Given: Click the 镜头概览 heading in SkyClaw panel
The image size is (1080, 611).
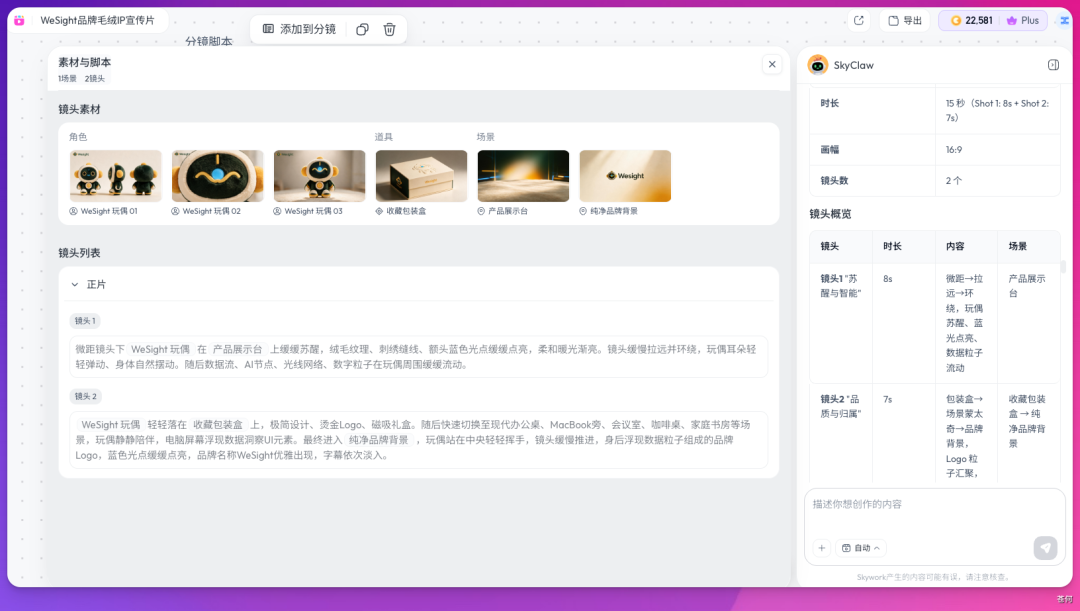Looking at the screenshot, I should click(x=830, y=214).
